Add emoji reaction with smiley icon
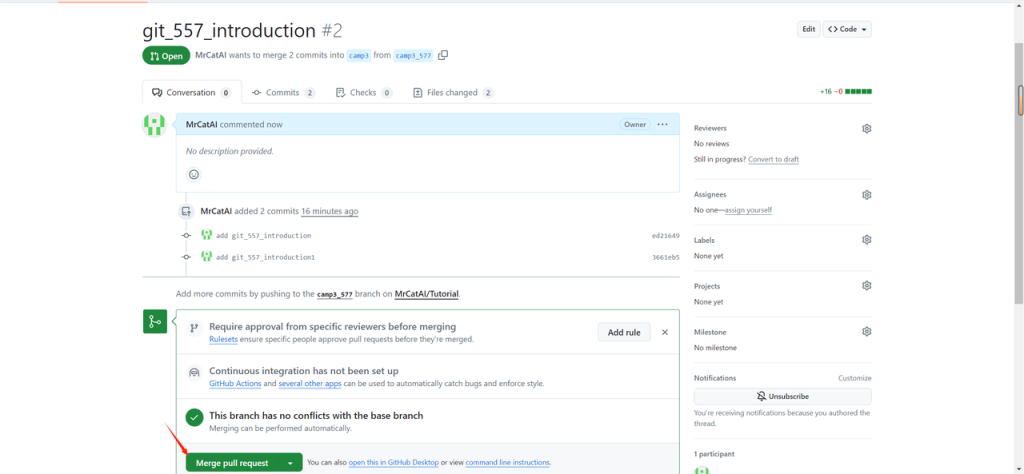The image size is (1024, 474). tap(194, 174)
